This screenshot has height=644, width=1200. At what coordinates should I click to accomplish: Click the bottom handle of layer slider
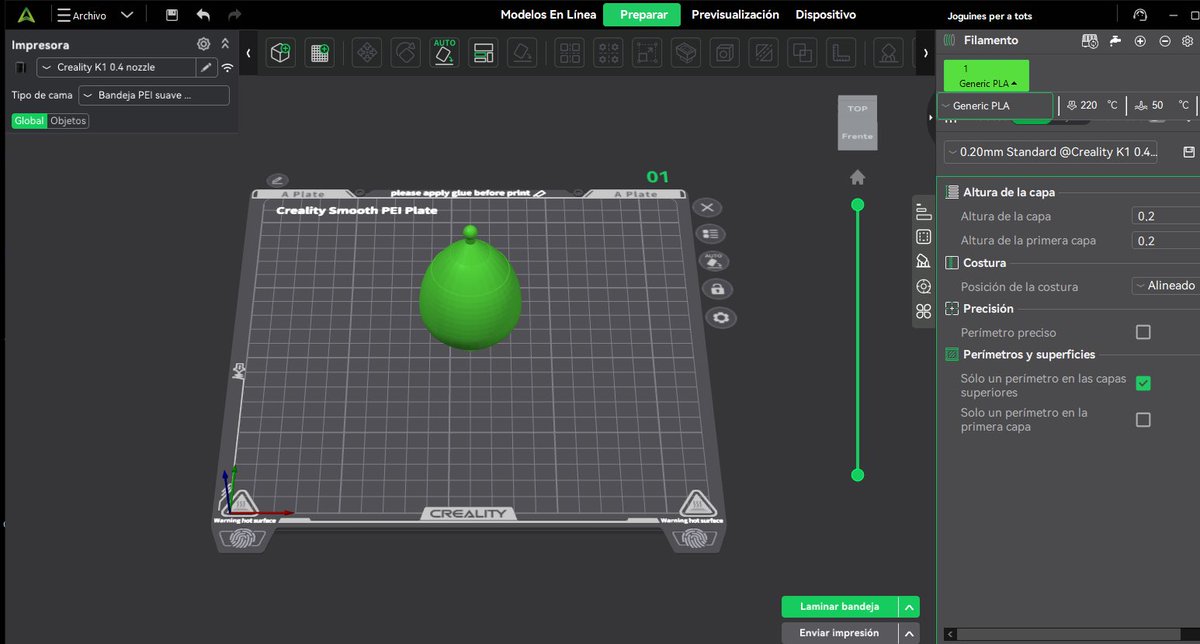tap(857, 474)
